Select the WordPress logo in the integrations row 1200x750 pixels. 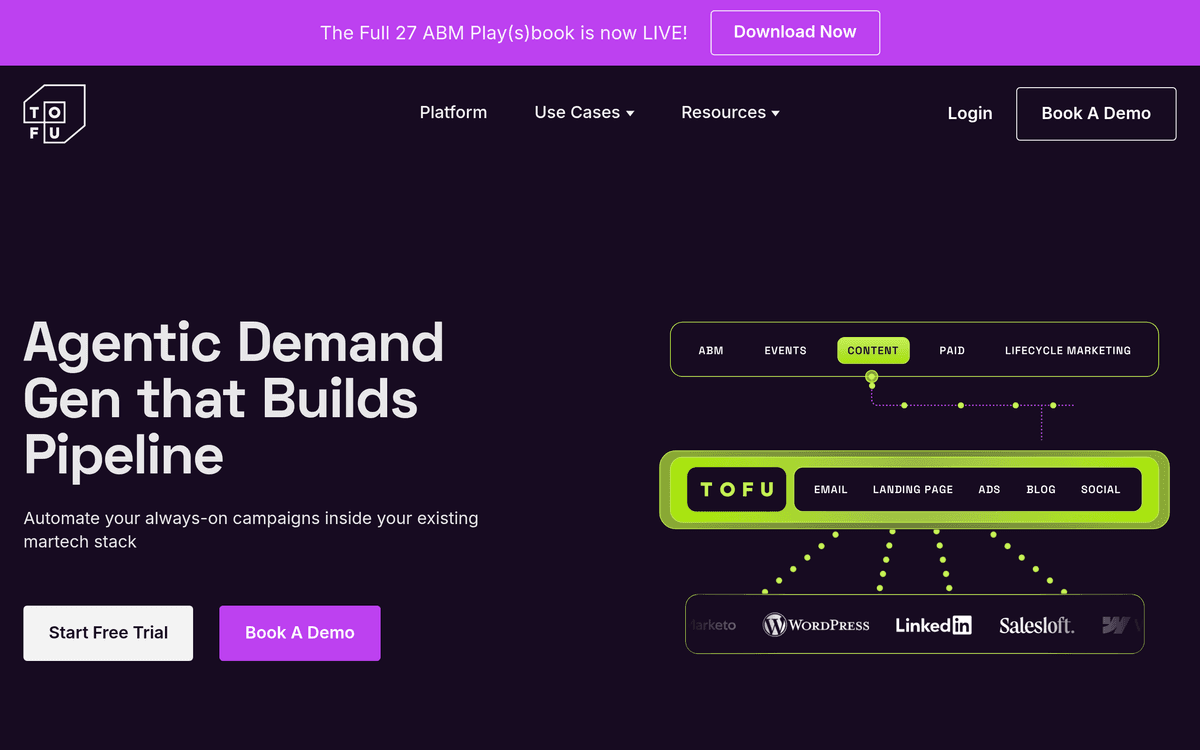tap(816, 624)
